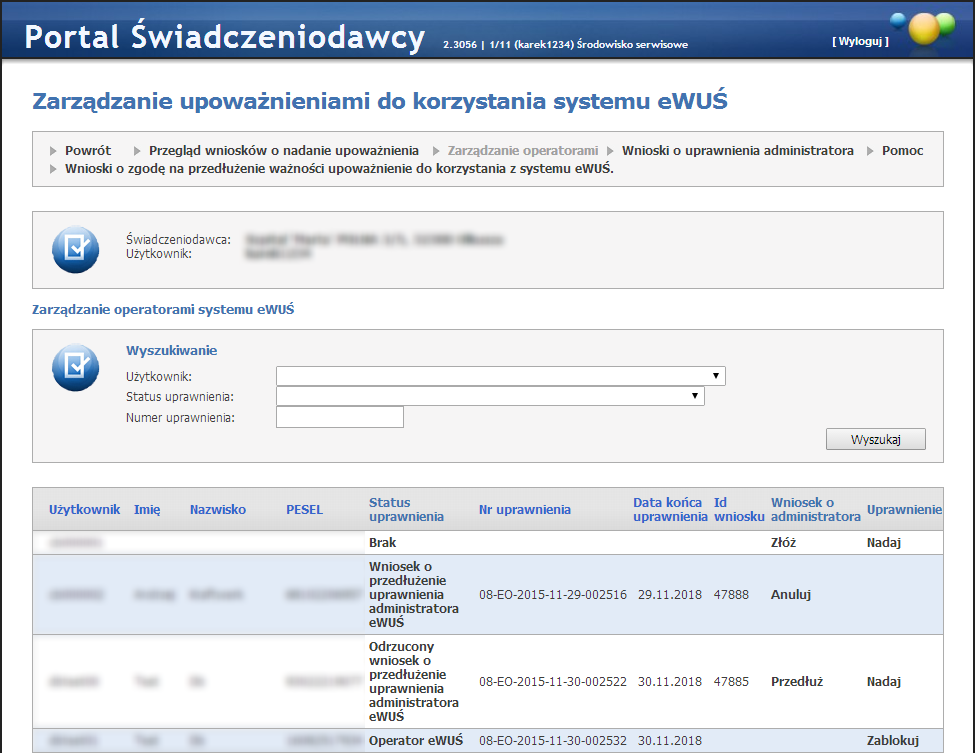The height and width of the screenshot is (753, 975).
Task: Click the checkmark icon beside Świadczeniodawca
Action: click(x=76, y=249)
